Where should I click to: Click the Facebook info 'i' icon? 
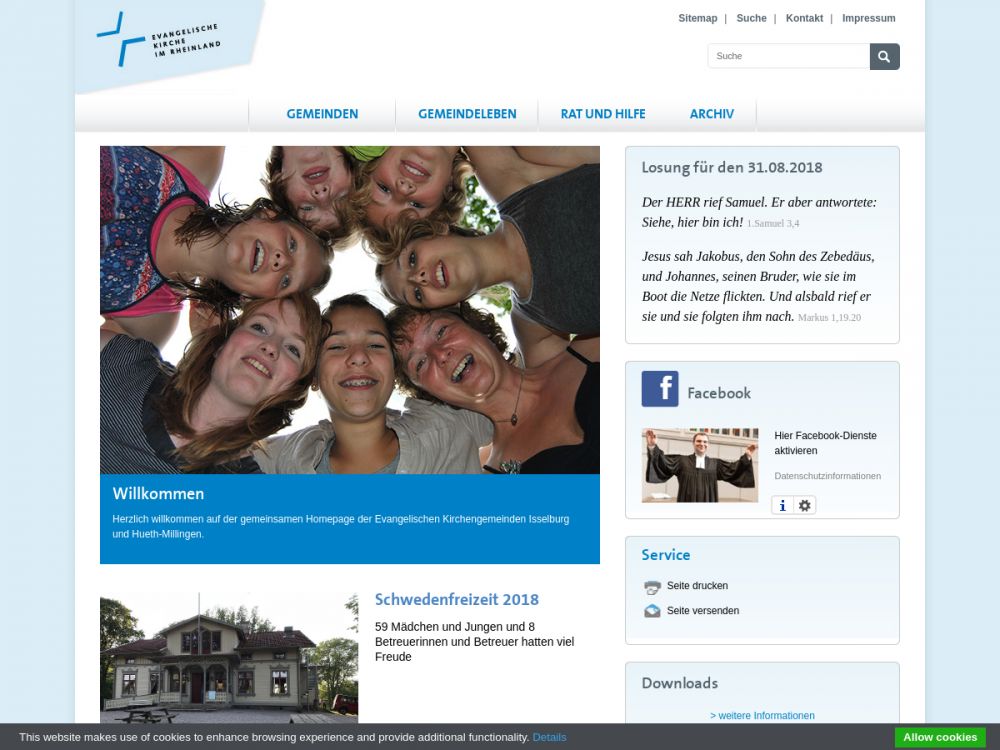click(x=782, y=506)
